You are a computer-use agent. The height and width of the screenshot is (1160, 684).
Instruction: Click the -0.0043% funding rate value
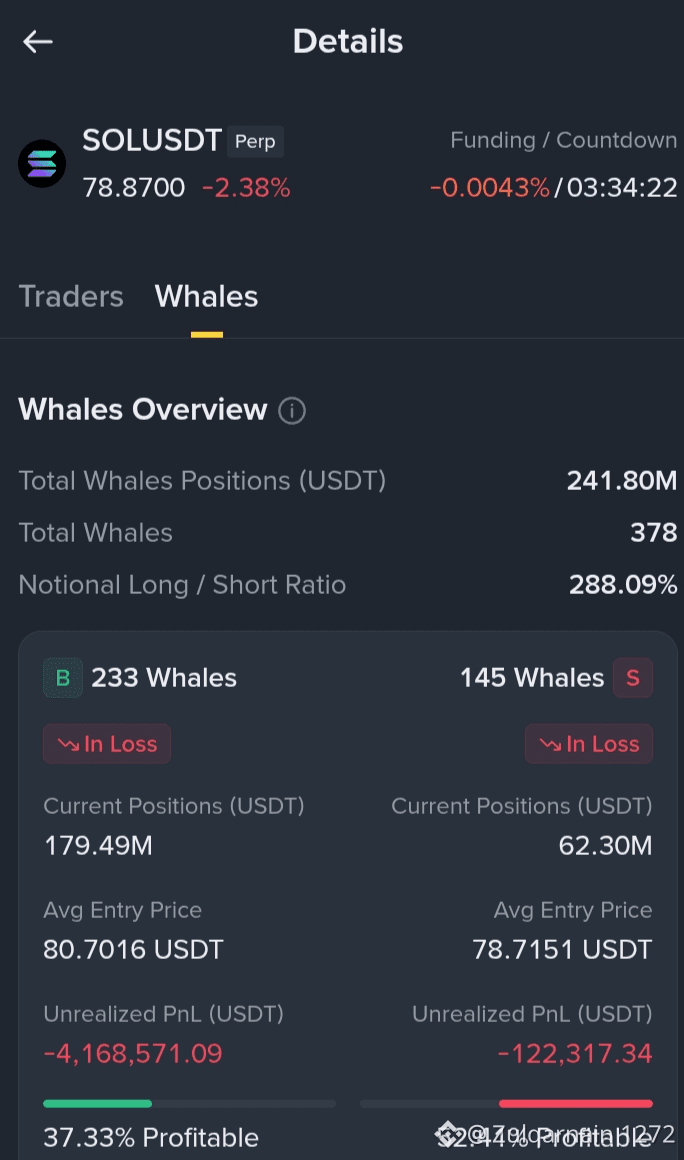click(490, 188)
